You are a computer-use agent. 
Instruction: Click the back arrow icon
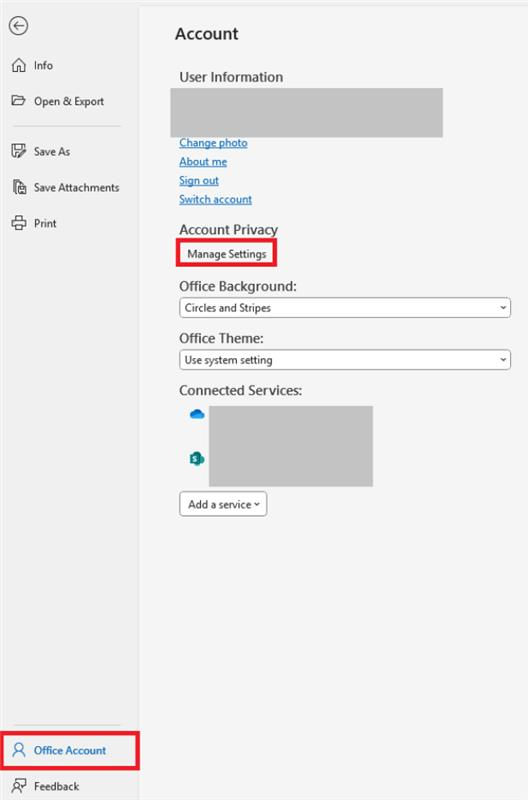pyautogui.click(x=18, y=26)
